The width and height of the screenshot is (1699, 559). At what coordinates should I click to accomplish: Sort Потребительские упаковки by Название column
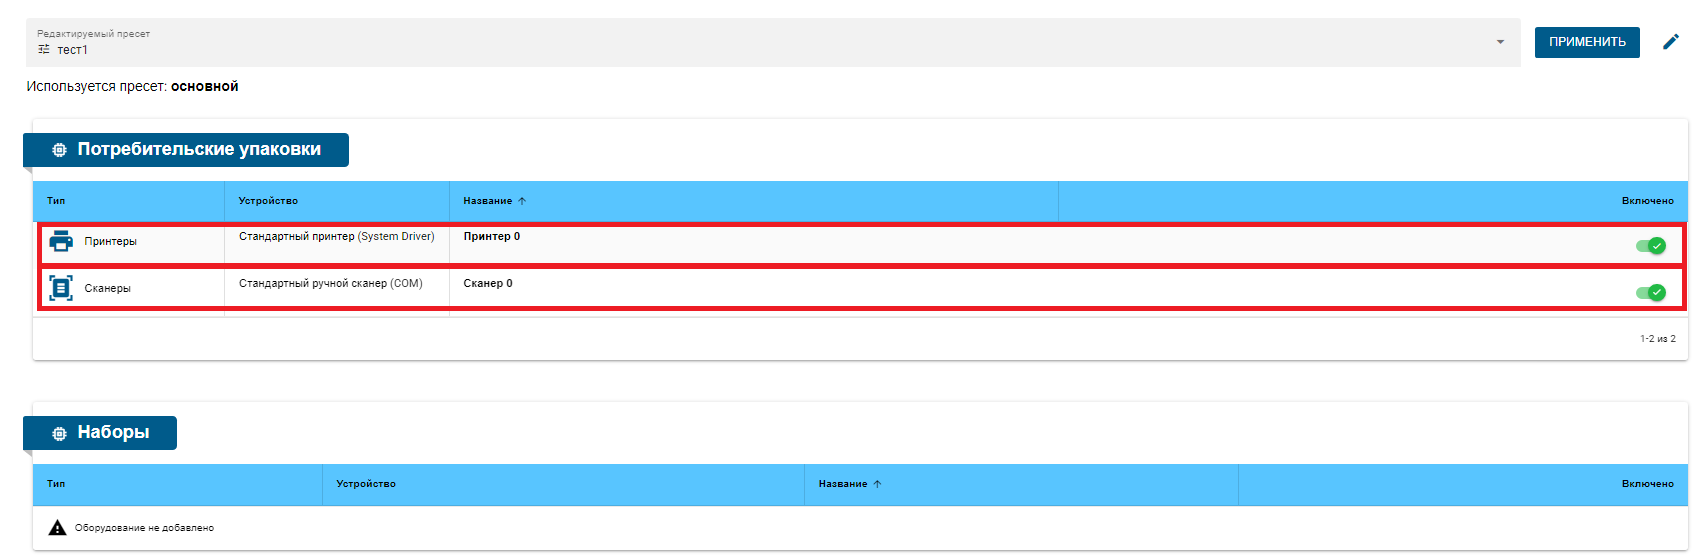[488, 201]
